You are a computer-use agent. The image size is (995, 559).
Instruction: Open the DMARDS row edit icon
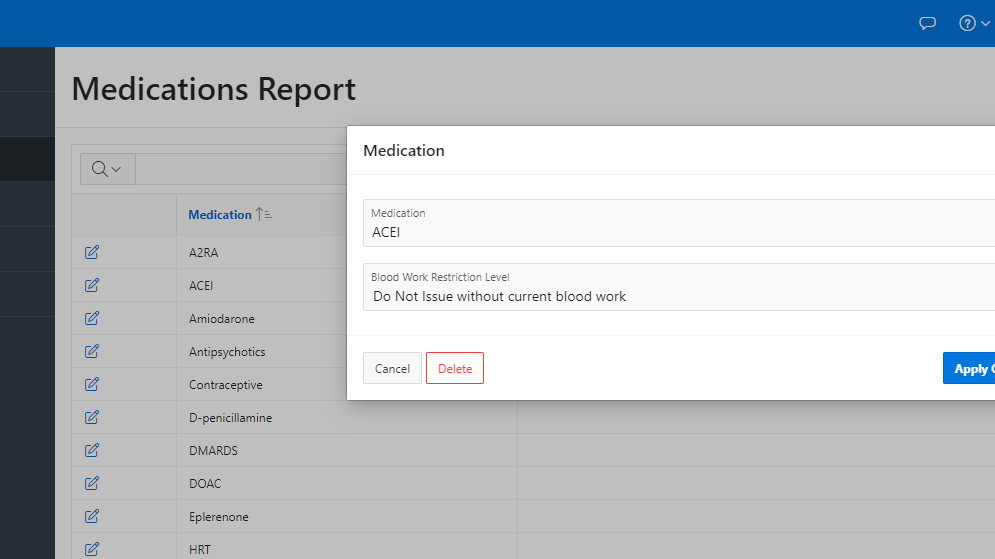tap(92, 451)
